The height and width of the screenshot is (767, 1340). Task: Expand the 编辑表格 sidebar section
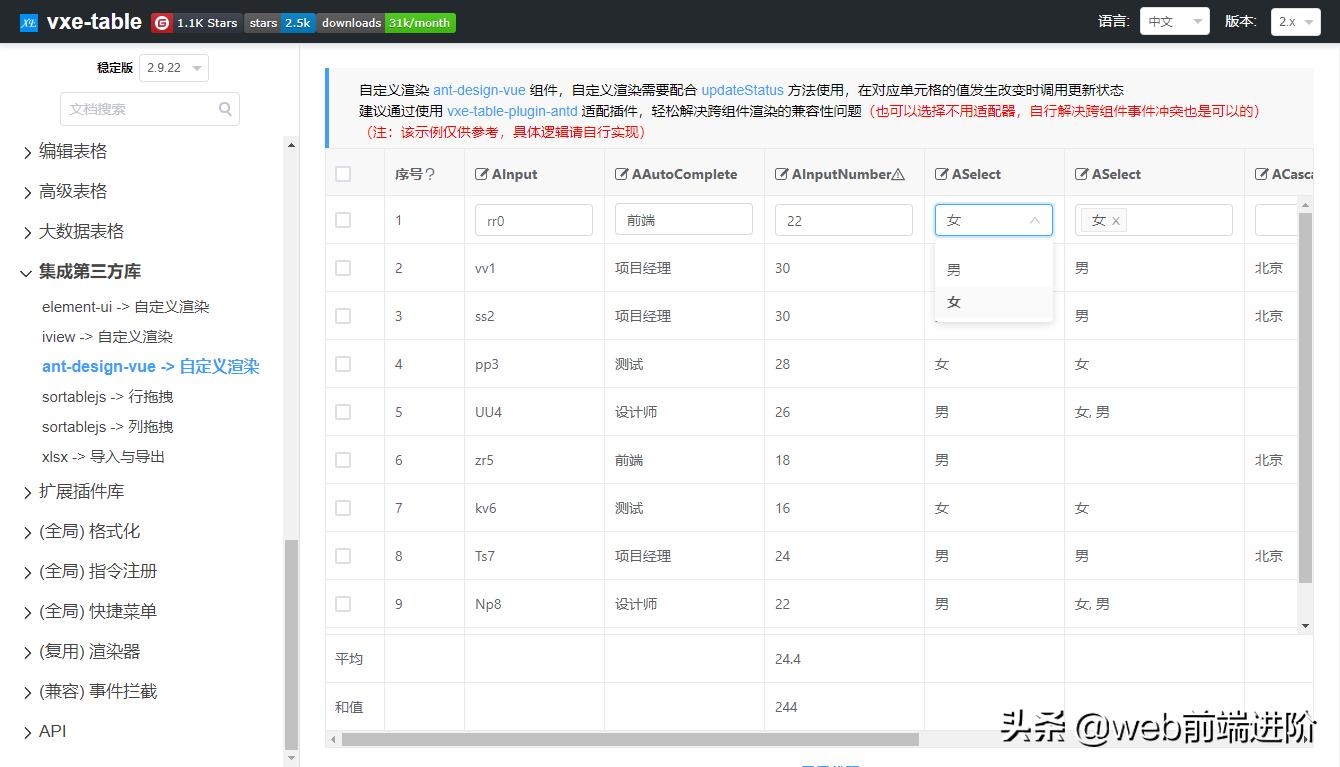73,151
